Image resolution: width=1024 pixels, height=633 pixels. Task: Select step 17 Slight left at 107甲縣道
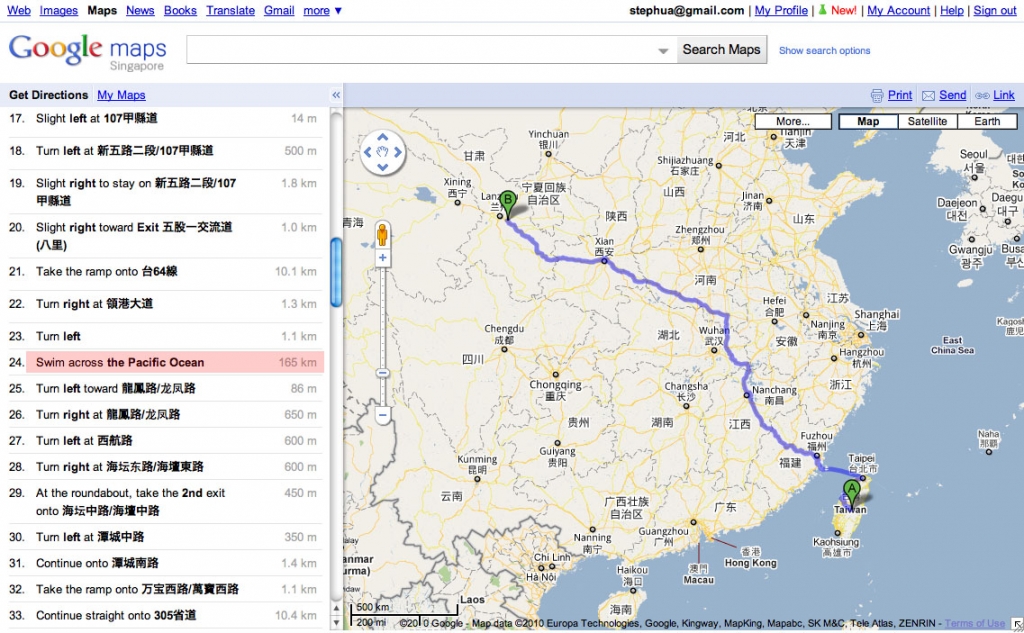click(165, 119)
